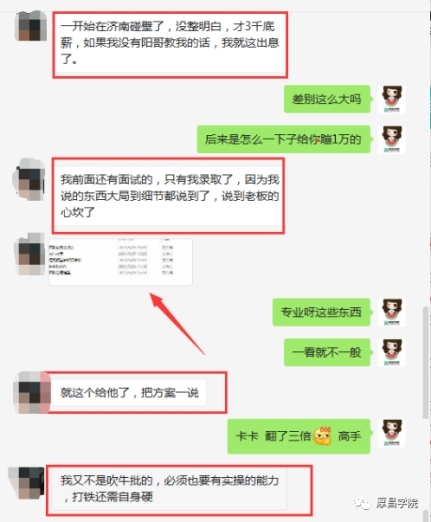Click avatar beside '卡卡 翻了三倍' message

pyautogui.click(x=392, y=433)
